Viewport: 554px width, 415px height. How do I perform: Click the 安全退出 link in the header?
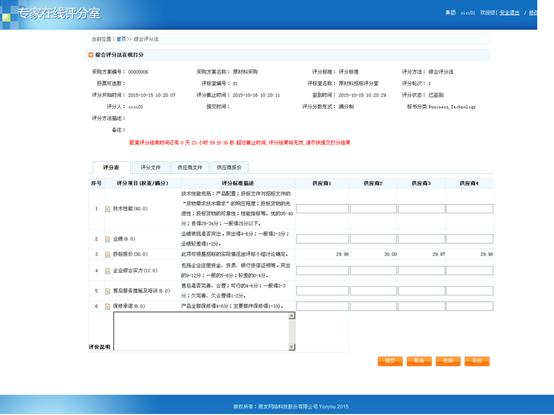click(x=509, y=13)
